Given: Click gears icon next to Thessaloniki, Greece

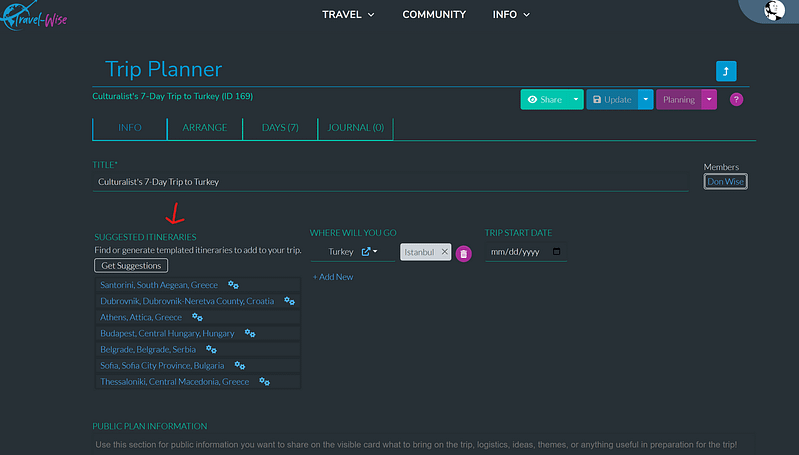Looking at the screenshot, I should tap(264, 382).
